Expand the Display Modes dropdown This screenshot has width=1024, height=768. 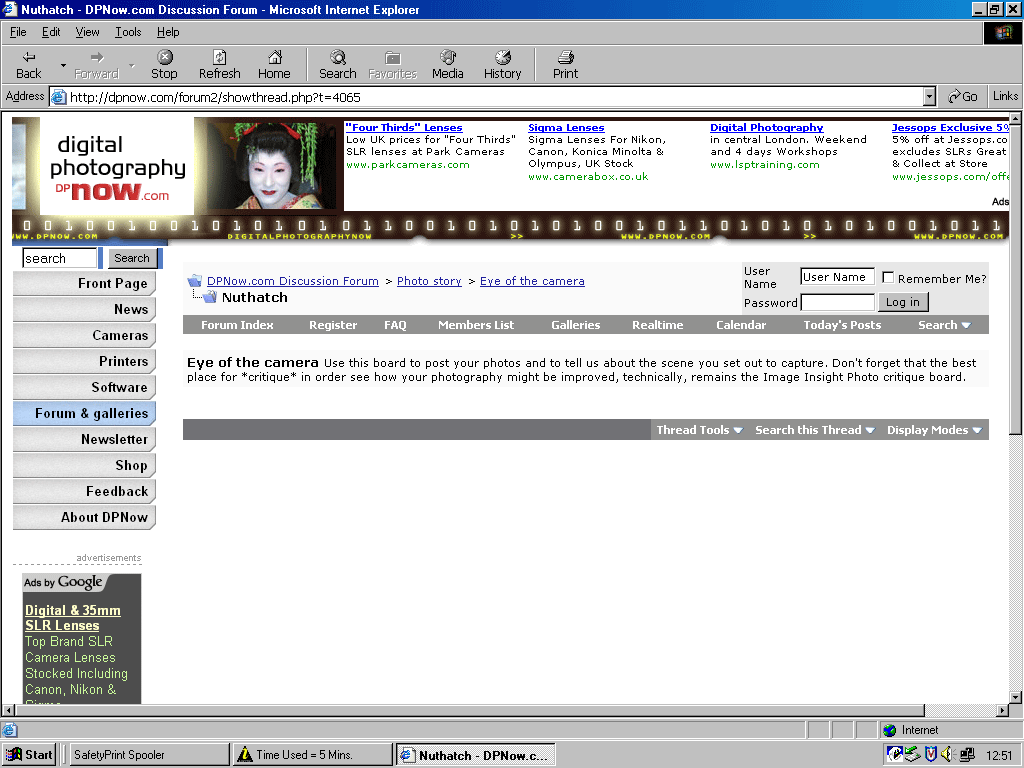tap(934, 430)
